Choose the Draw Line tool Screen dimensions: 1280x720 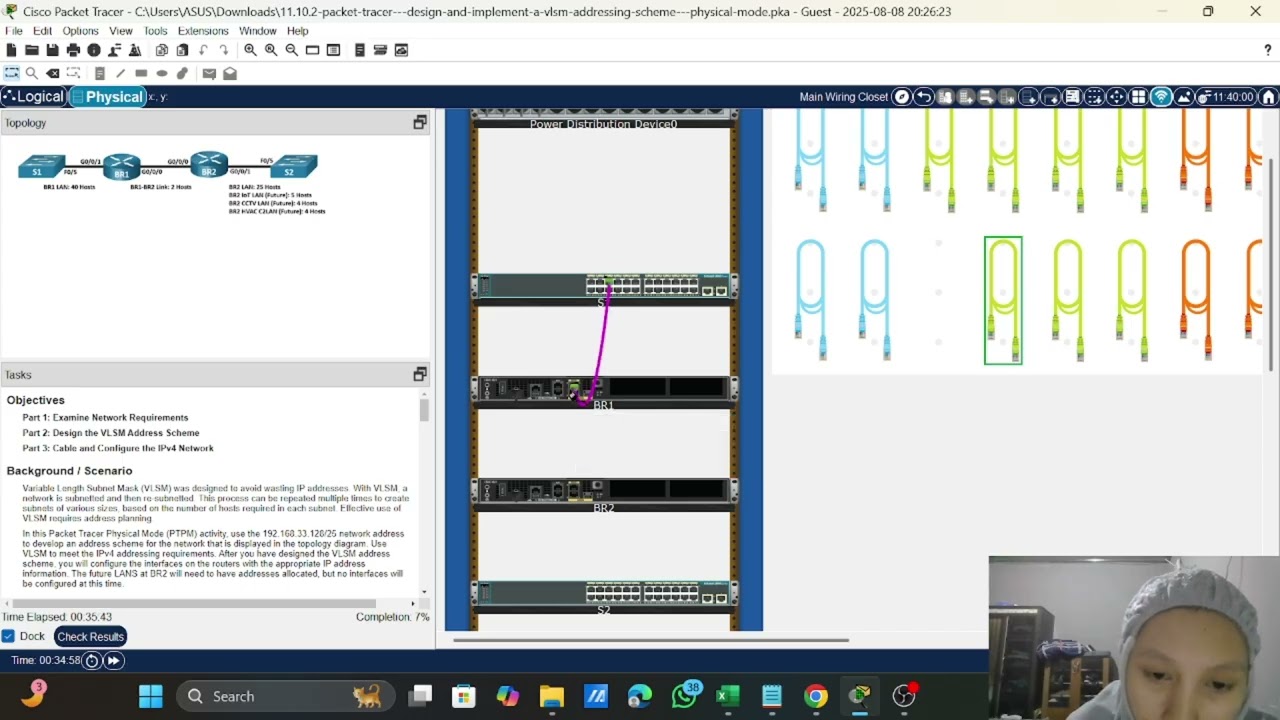click(x=121, y=73)
